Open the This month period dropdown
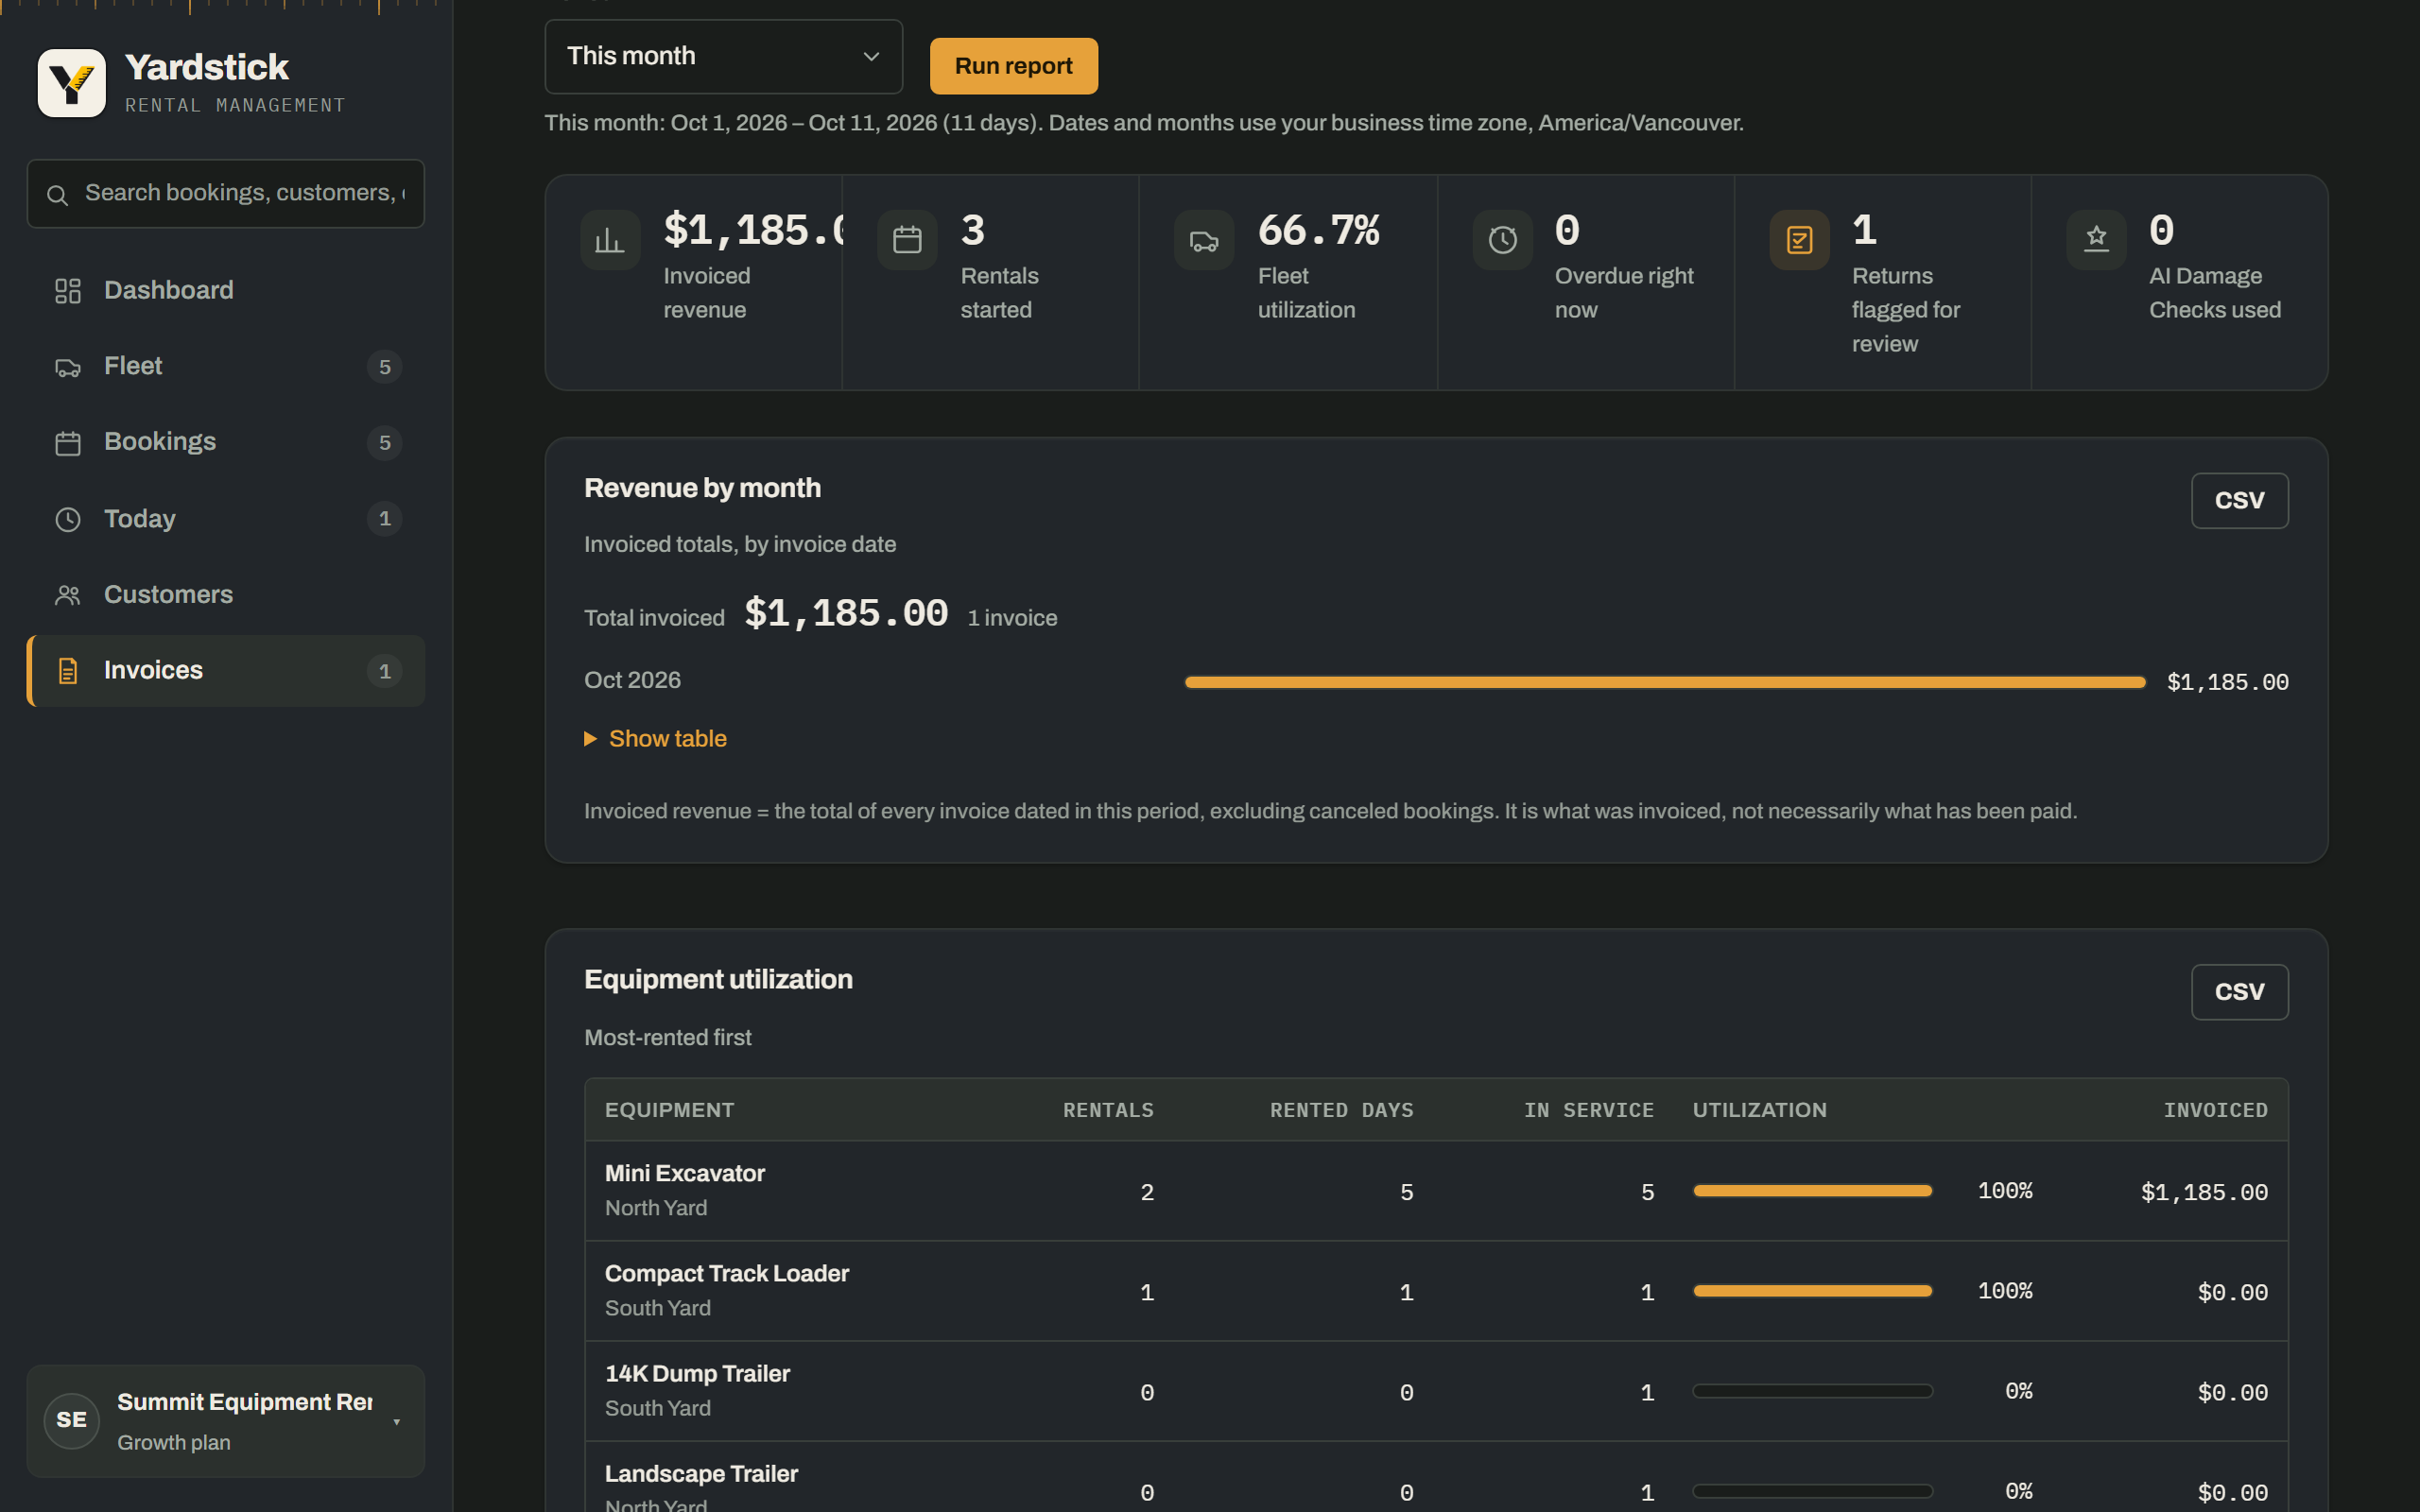This screenshot has height=1512, width=2420. click(x=723, y=57)
